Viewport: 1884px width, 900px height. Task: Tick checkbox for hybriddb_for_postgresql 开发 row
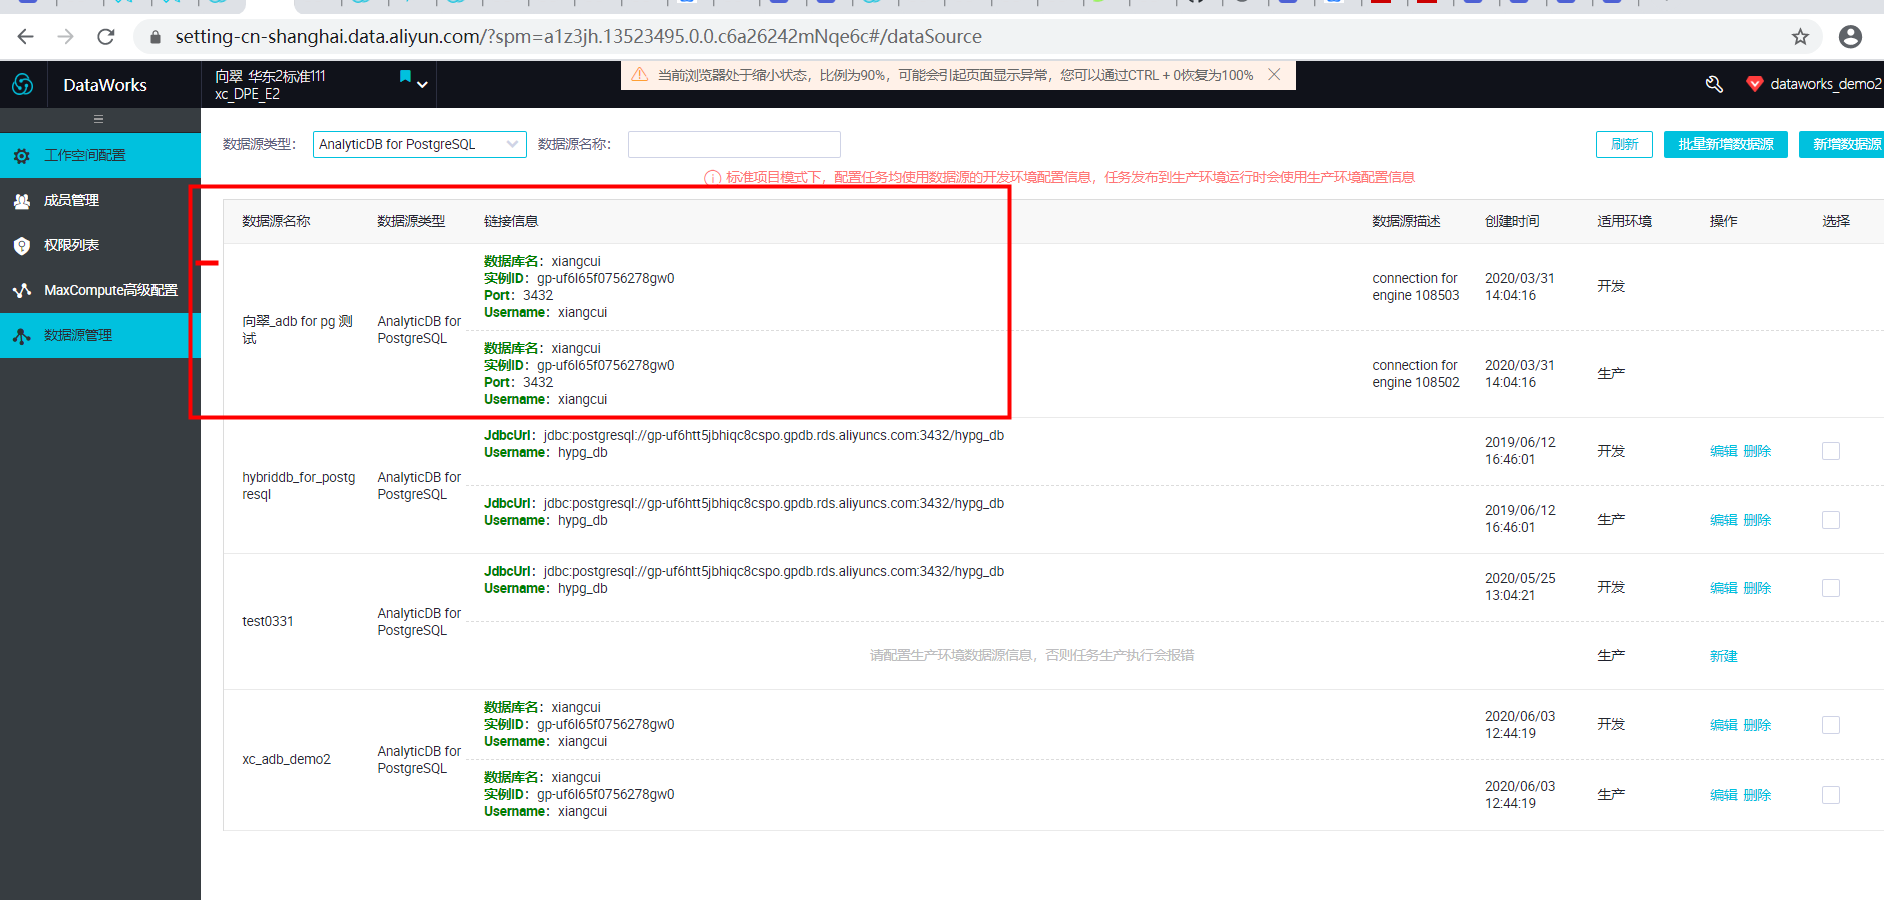pyautogui.click(x=1831, y=451)
